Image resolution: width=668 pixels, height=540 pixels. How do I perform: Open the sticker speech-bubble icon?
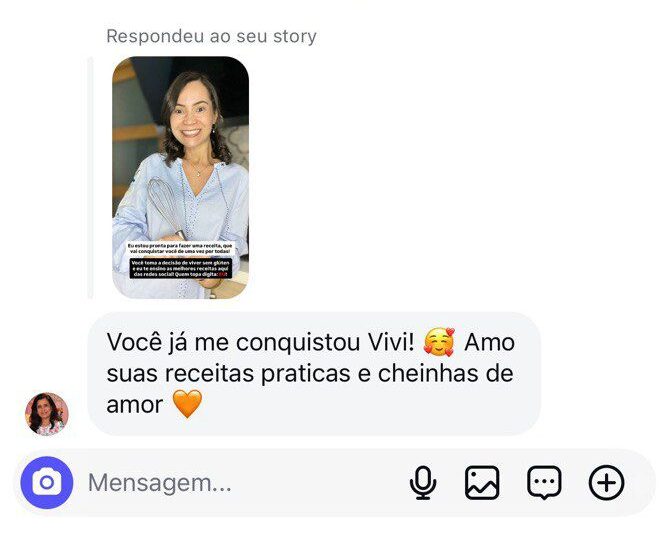coord(544,483)
